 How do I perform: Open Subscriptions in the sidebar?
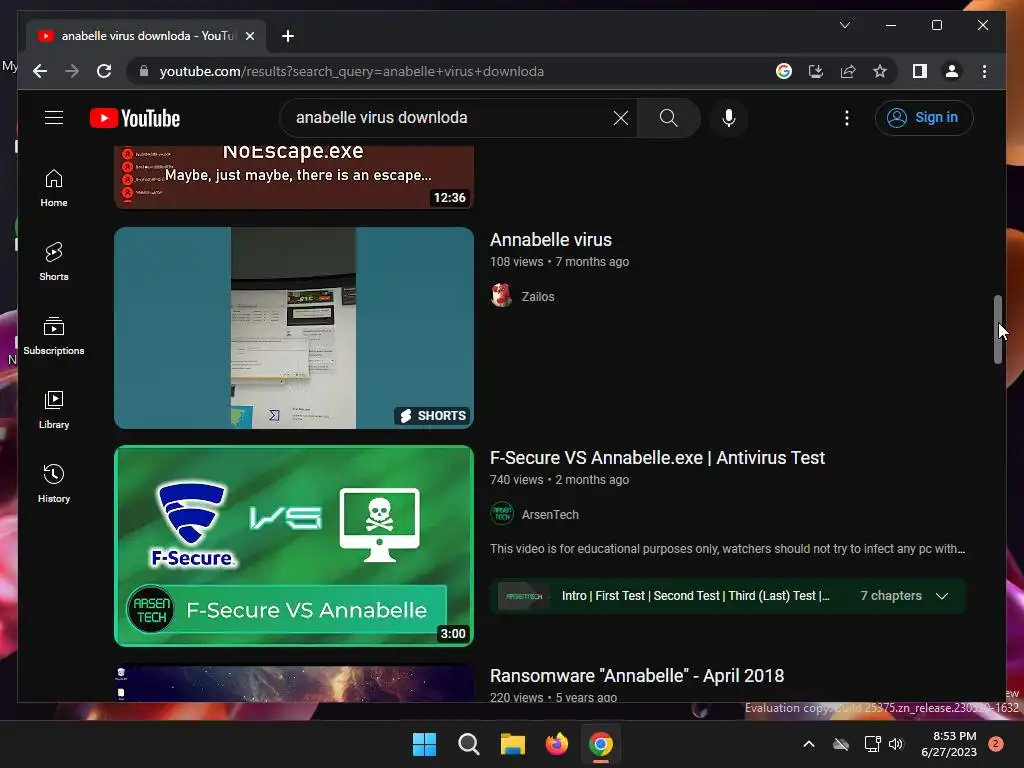coord(54,336)
